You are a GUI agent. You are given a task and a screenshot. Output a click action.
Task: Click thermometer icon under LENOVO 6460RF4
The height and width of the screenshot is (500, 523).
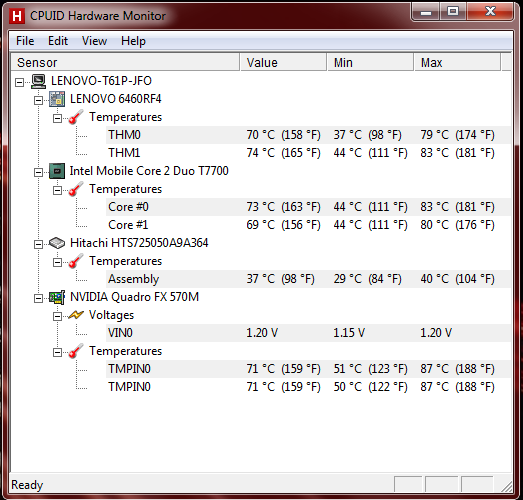(x=76, y=117)
